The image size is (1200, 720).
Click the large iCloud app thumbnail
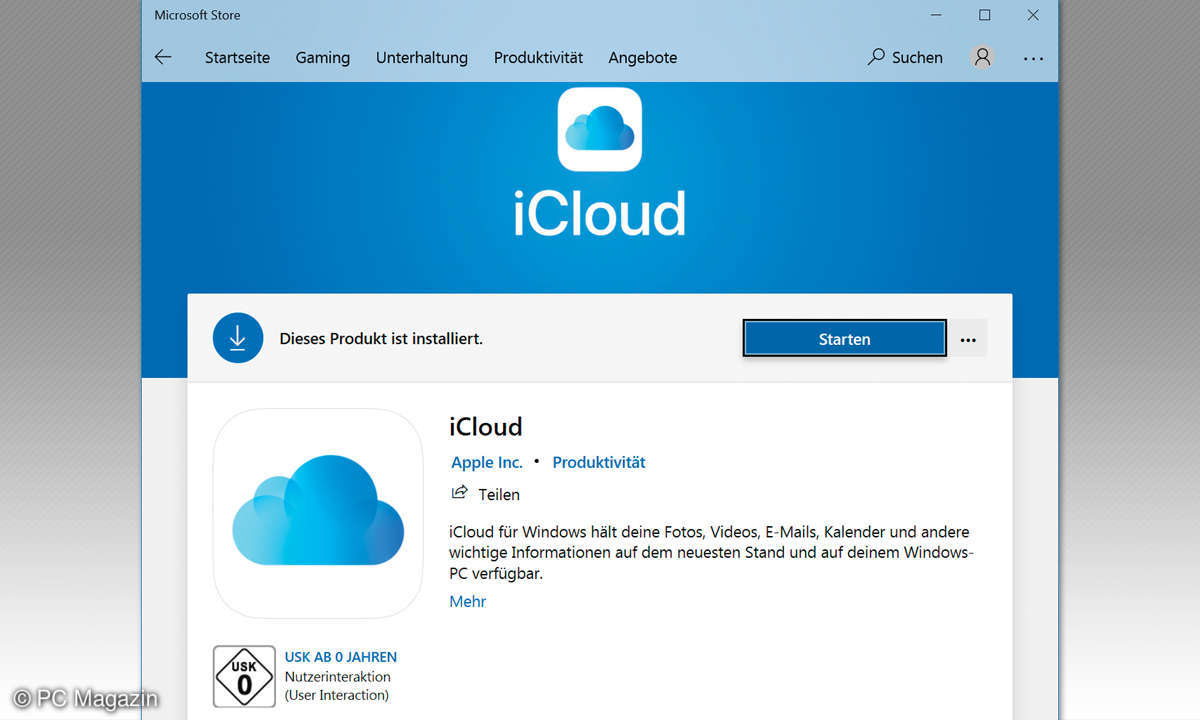318,514
